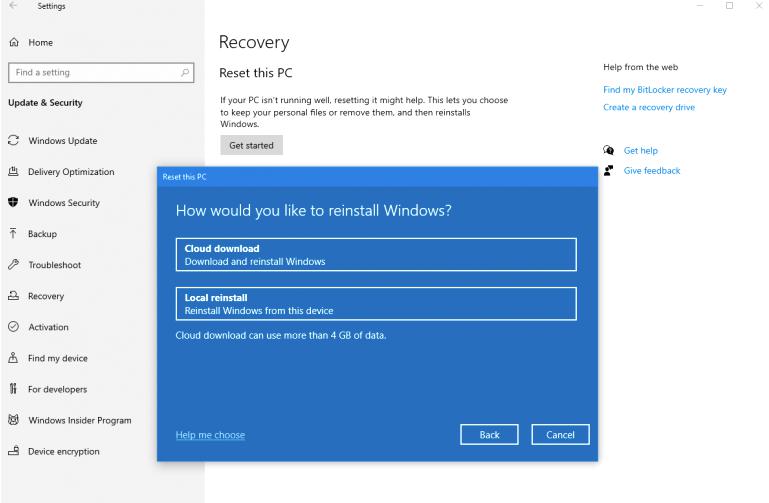Open the Delivery Optimization section

[71, 172]
